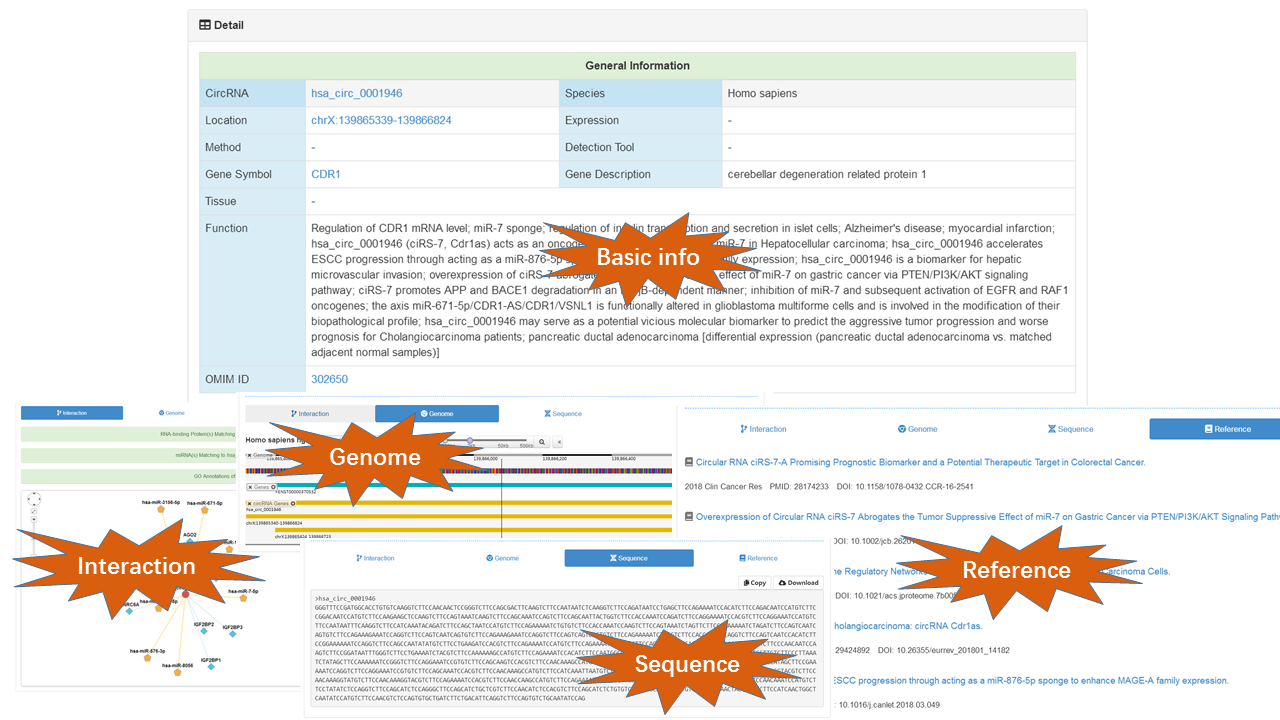Click the collapse arrow beside genome search

click(558, 441)
